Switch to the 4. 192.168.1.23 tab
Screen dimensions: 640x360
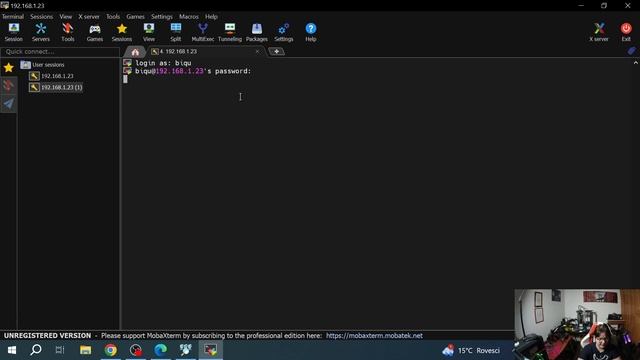205,51
